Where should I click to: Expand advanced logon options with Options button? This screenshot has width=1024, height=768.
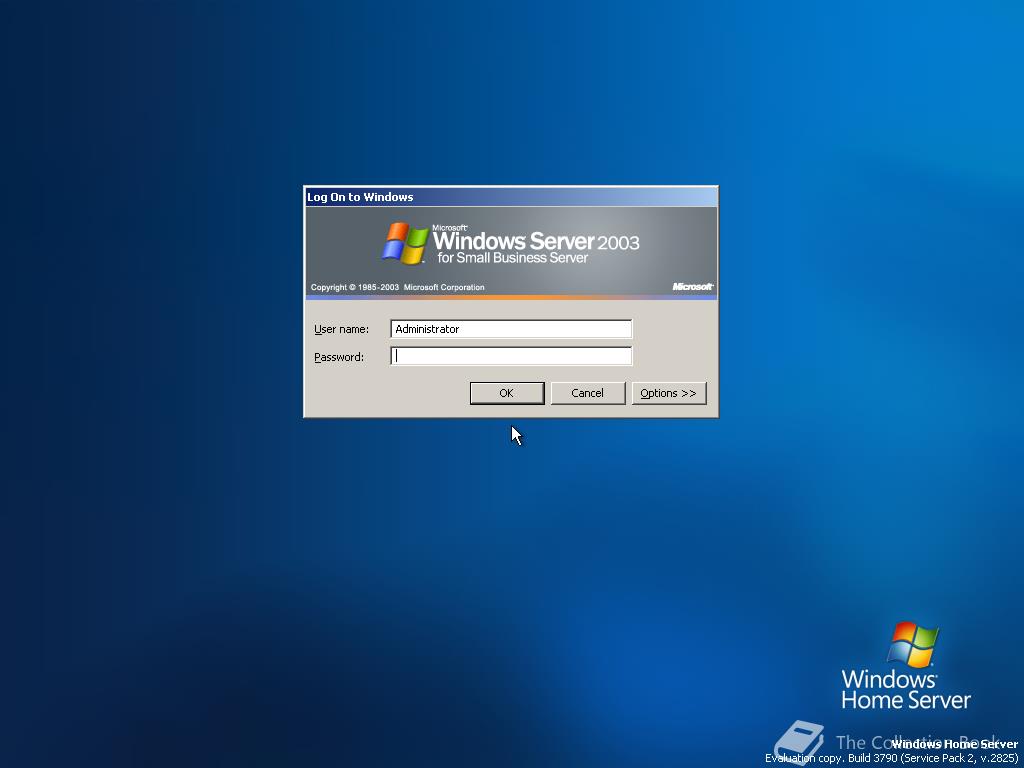668,393
